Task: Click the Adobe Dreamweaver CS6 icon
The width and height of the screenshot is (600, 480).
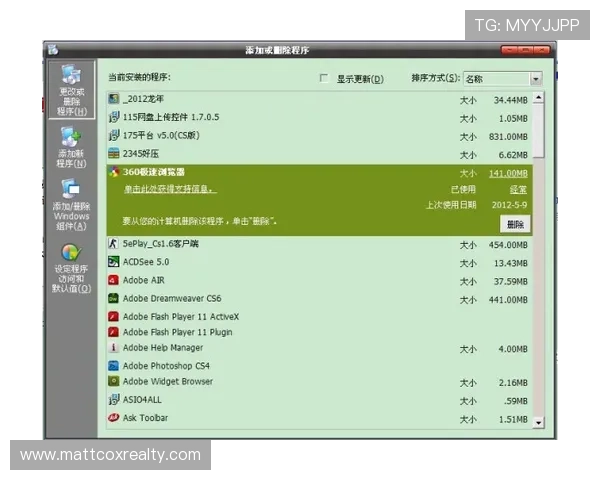Action: 113,298
